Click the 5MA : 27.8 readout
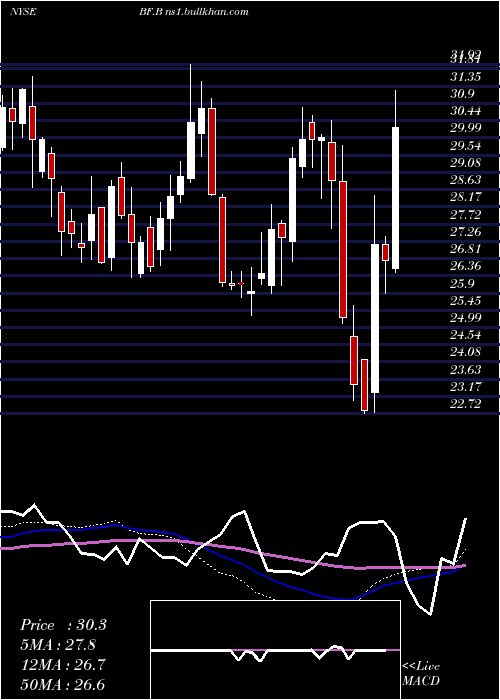Image resolution: width=500 pixels, height=700 pixels. (58, 645)
